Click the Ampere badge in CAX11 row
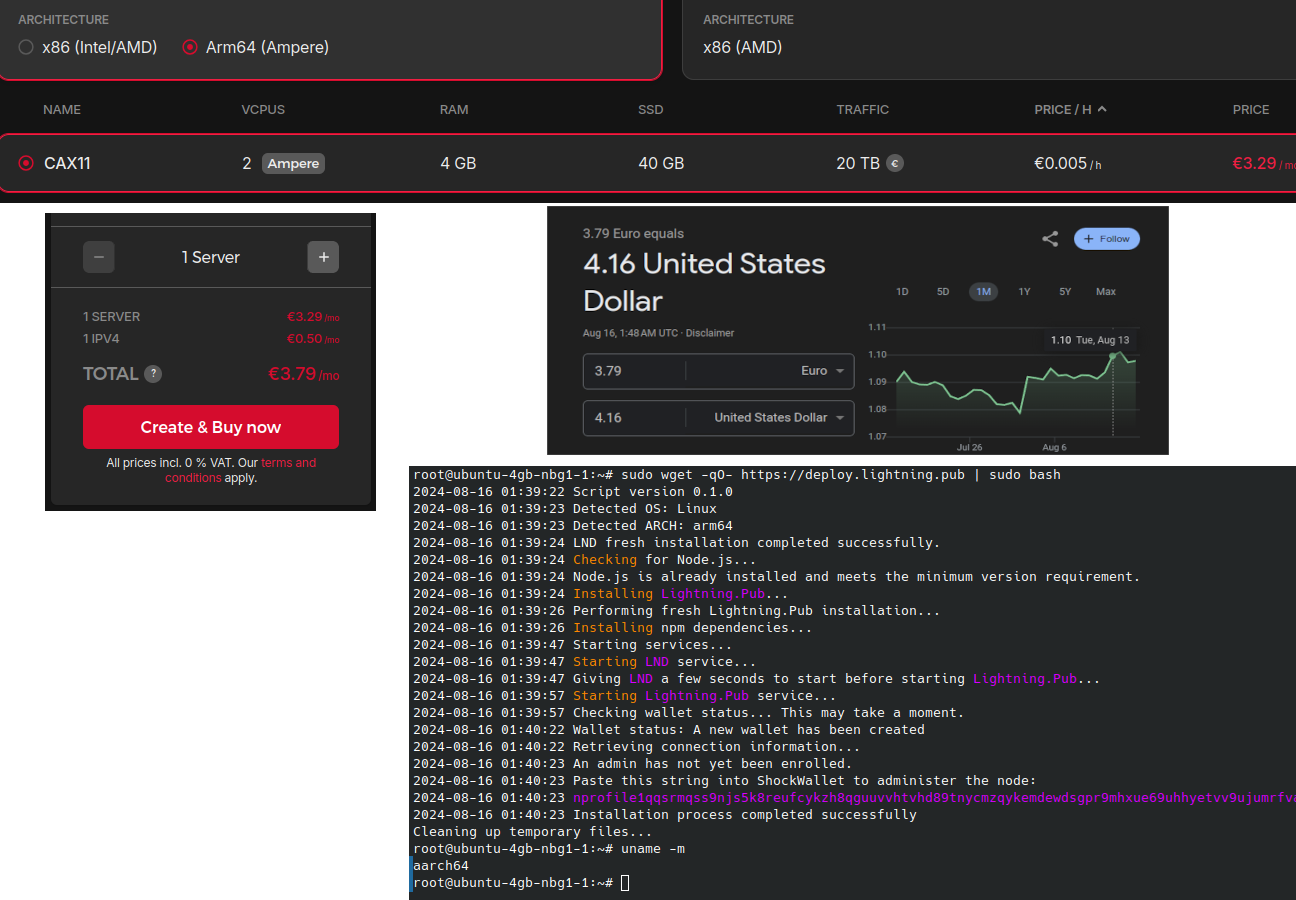Screen dimensions: 1296x900 click(x=293, y=163)
